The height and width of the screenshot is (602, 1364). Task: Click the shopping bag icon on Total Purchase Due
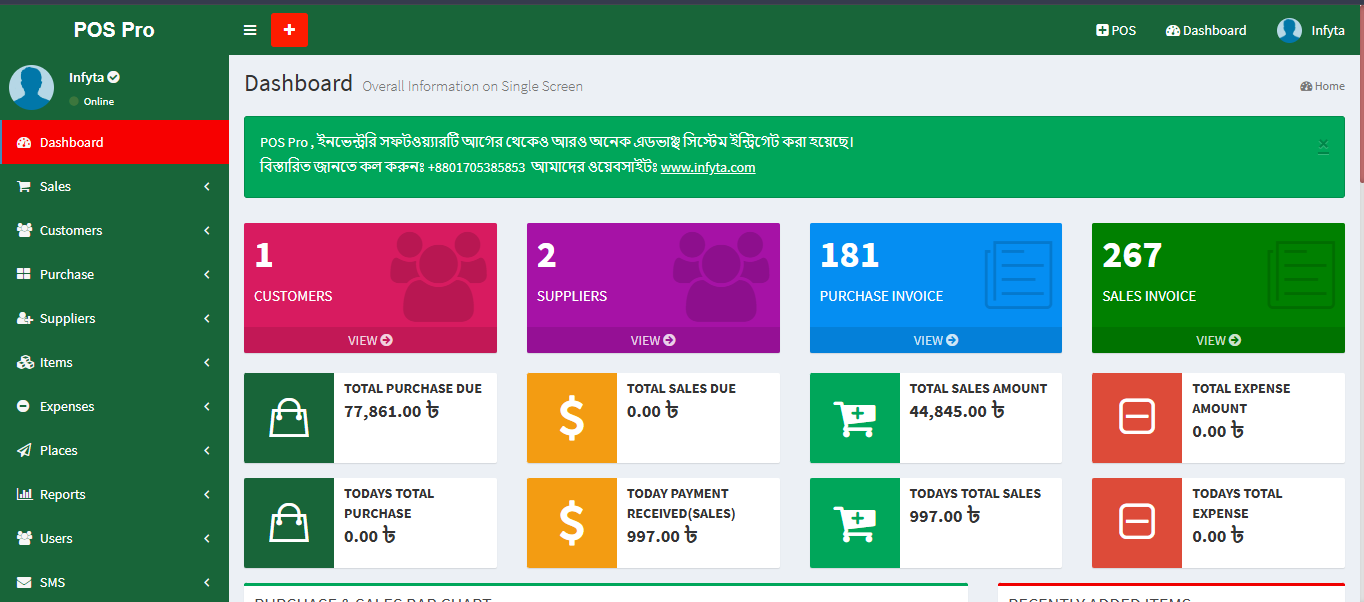click(288, 418)
